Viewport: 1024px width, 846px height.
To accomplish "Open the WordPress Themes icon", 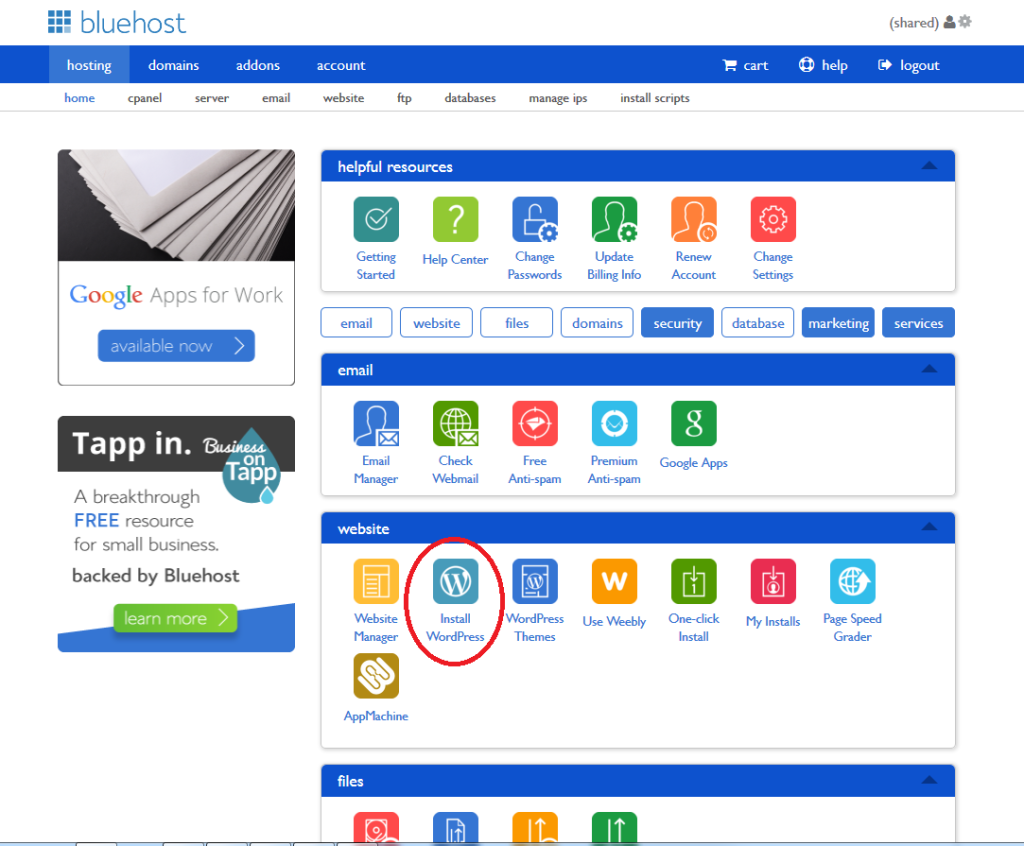I will tap(535, 581).
